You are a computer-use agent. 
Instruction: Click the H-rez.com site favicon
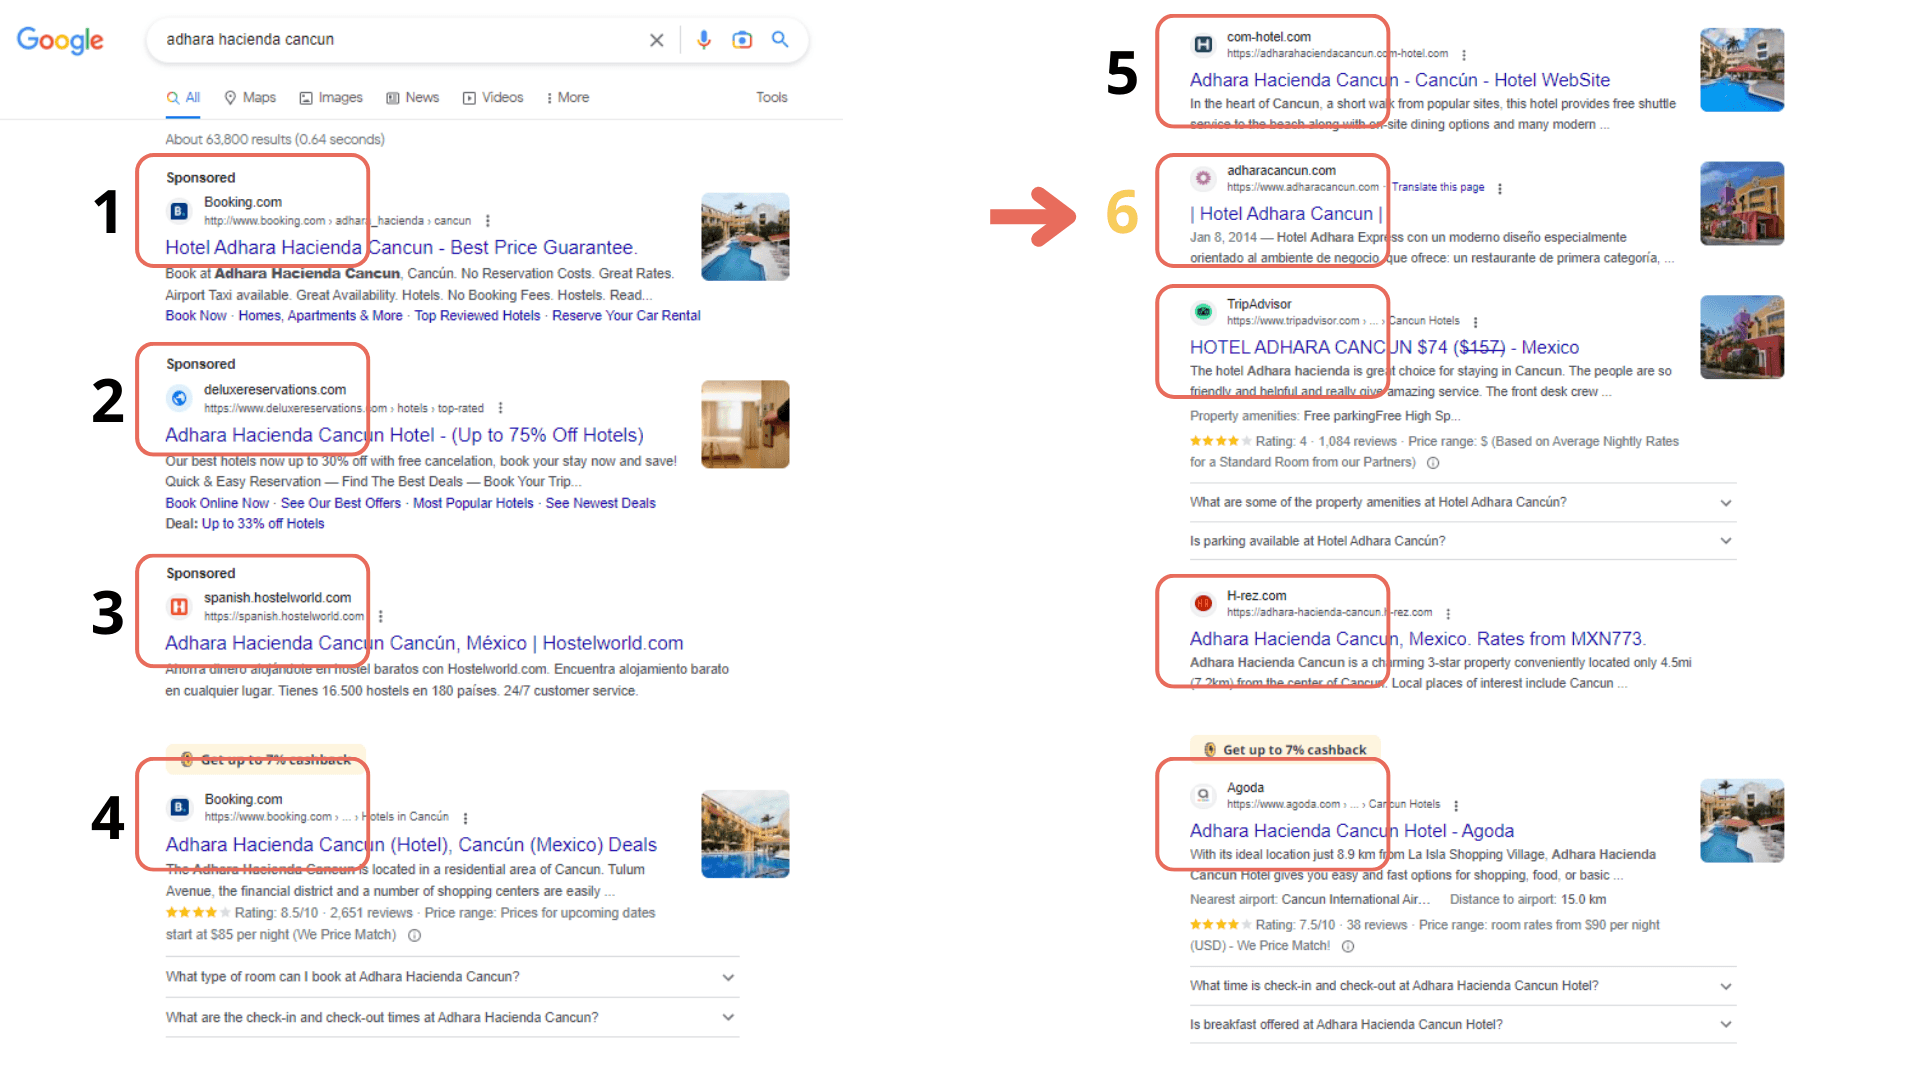coord(1203,603)
